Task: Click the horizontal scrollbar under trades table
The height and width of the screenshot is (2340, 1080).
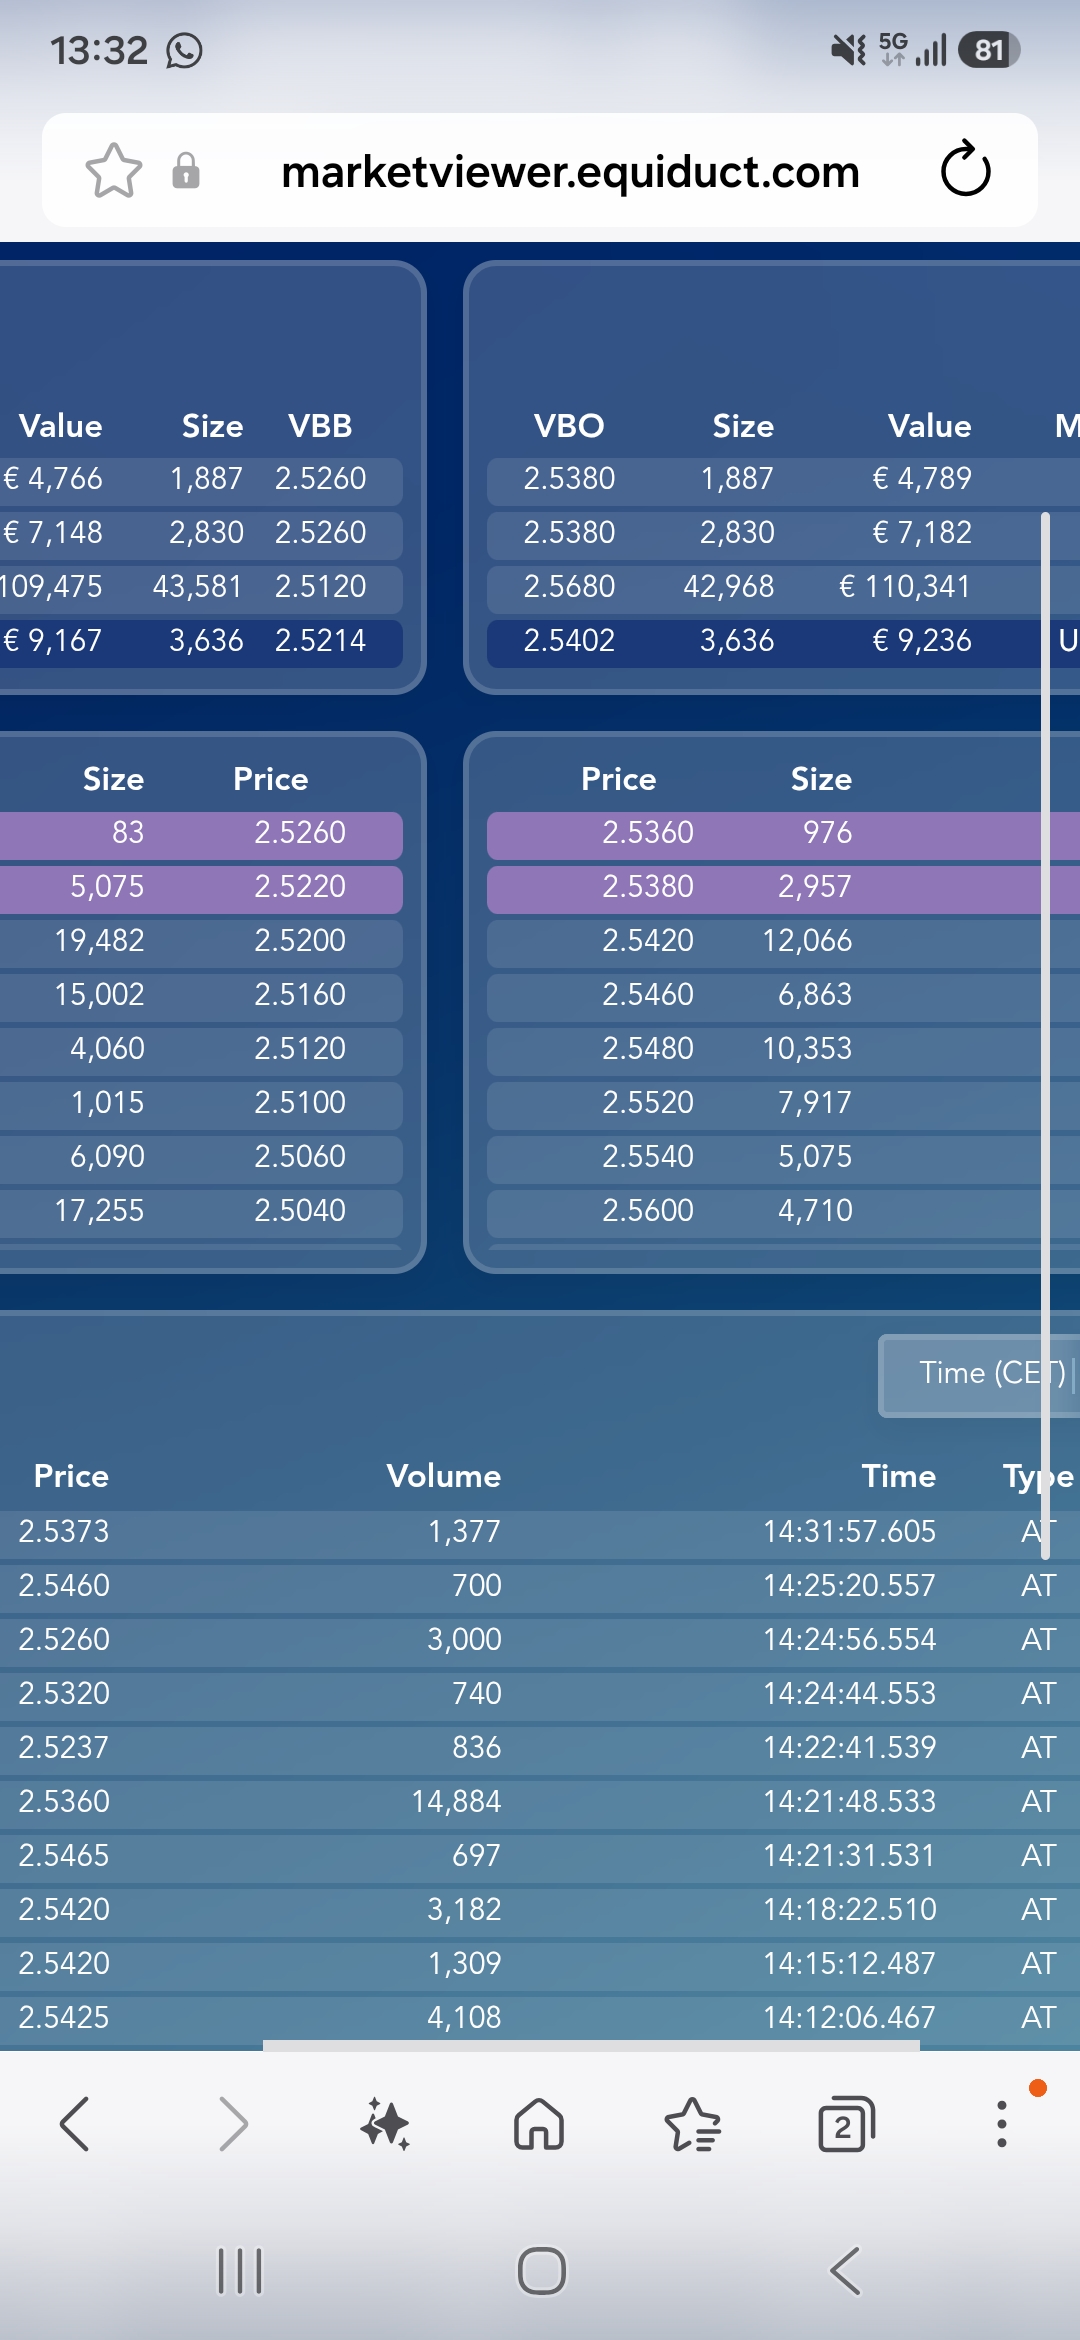Action: point(591,2046)
